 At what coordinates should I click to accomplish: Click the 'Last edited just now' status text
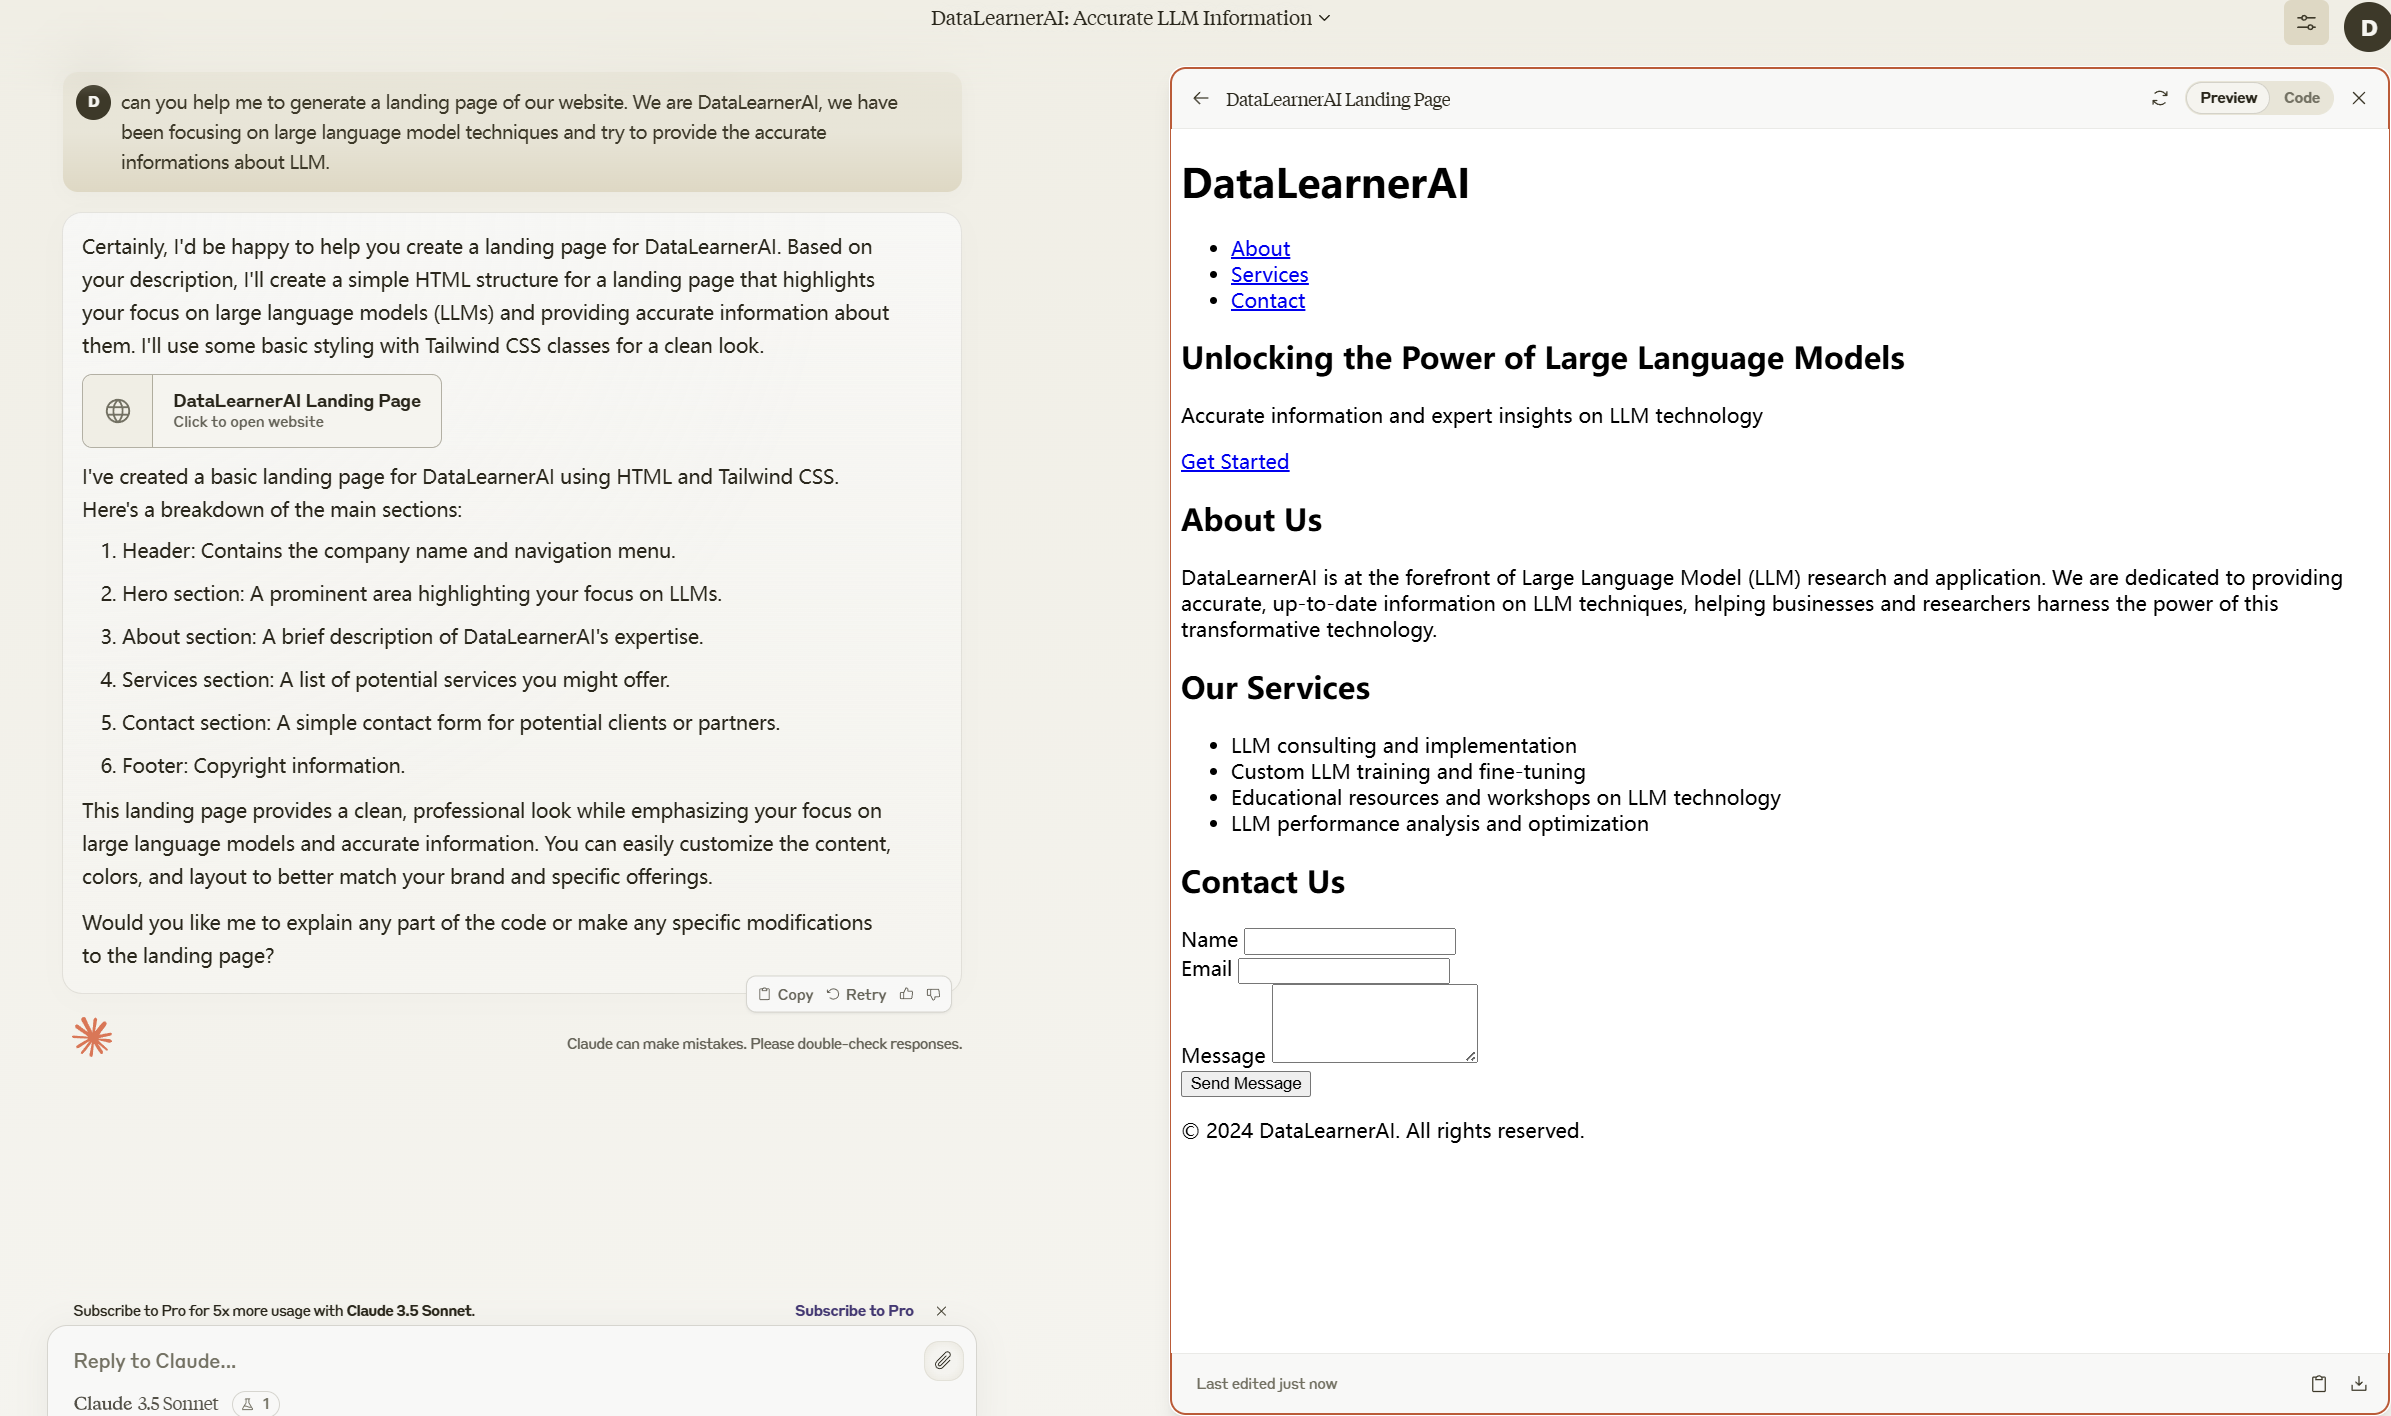pyautogui.click(x=1266, y=1383)
